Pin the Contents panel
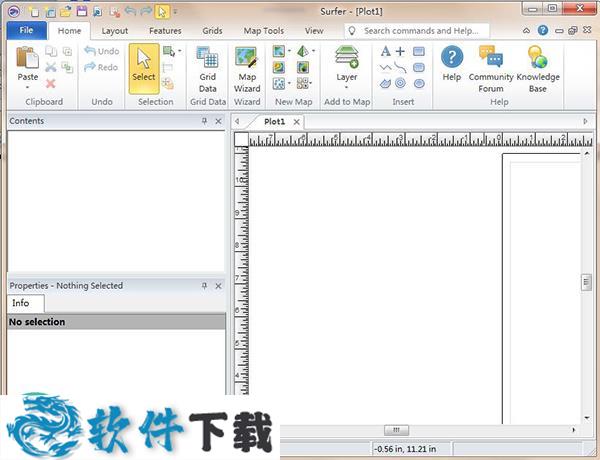600x460 pixels. click(204, 121)
